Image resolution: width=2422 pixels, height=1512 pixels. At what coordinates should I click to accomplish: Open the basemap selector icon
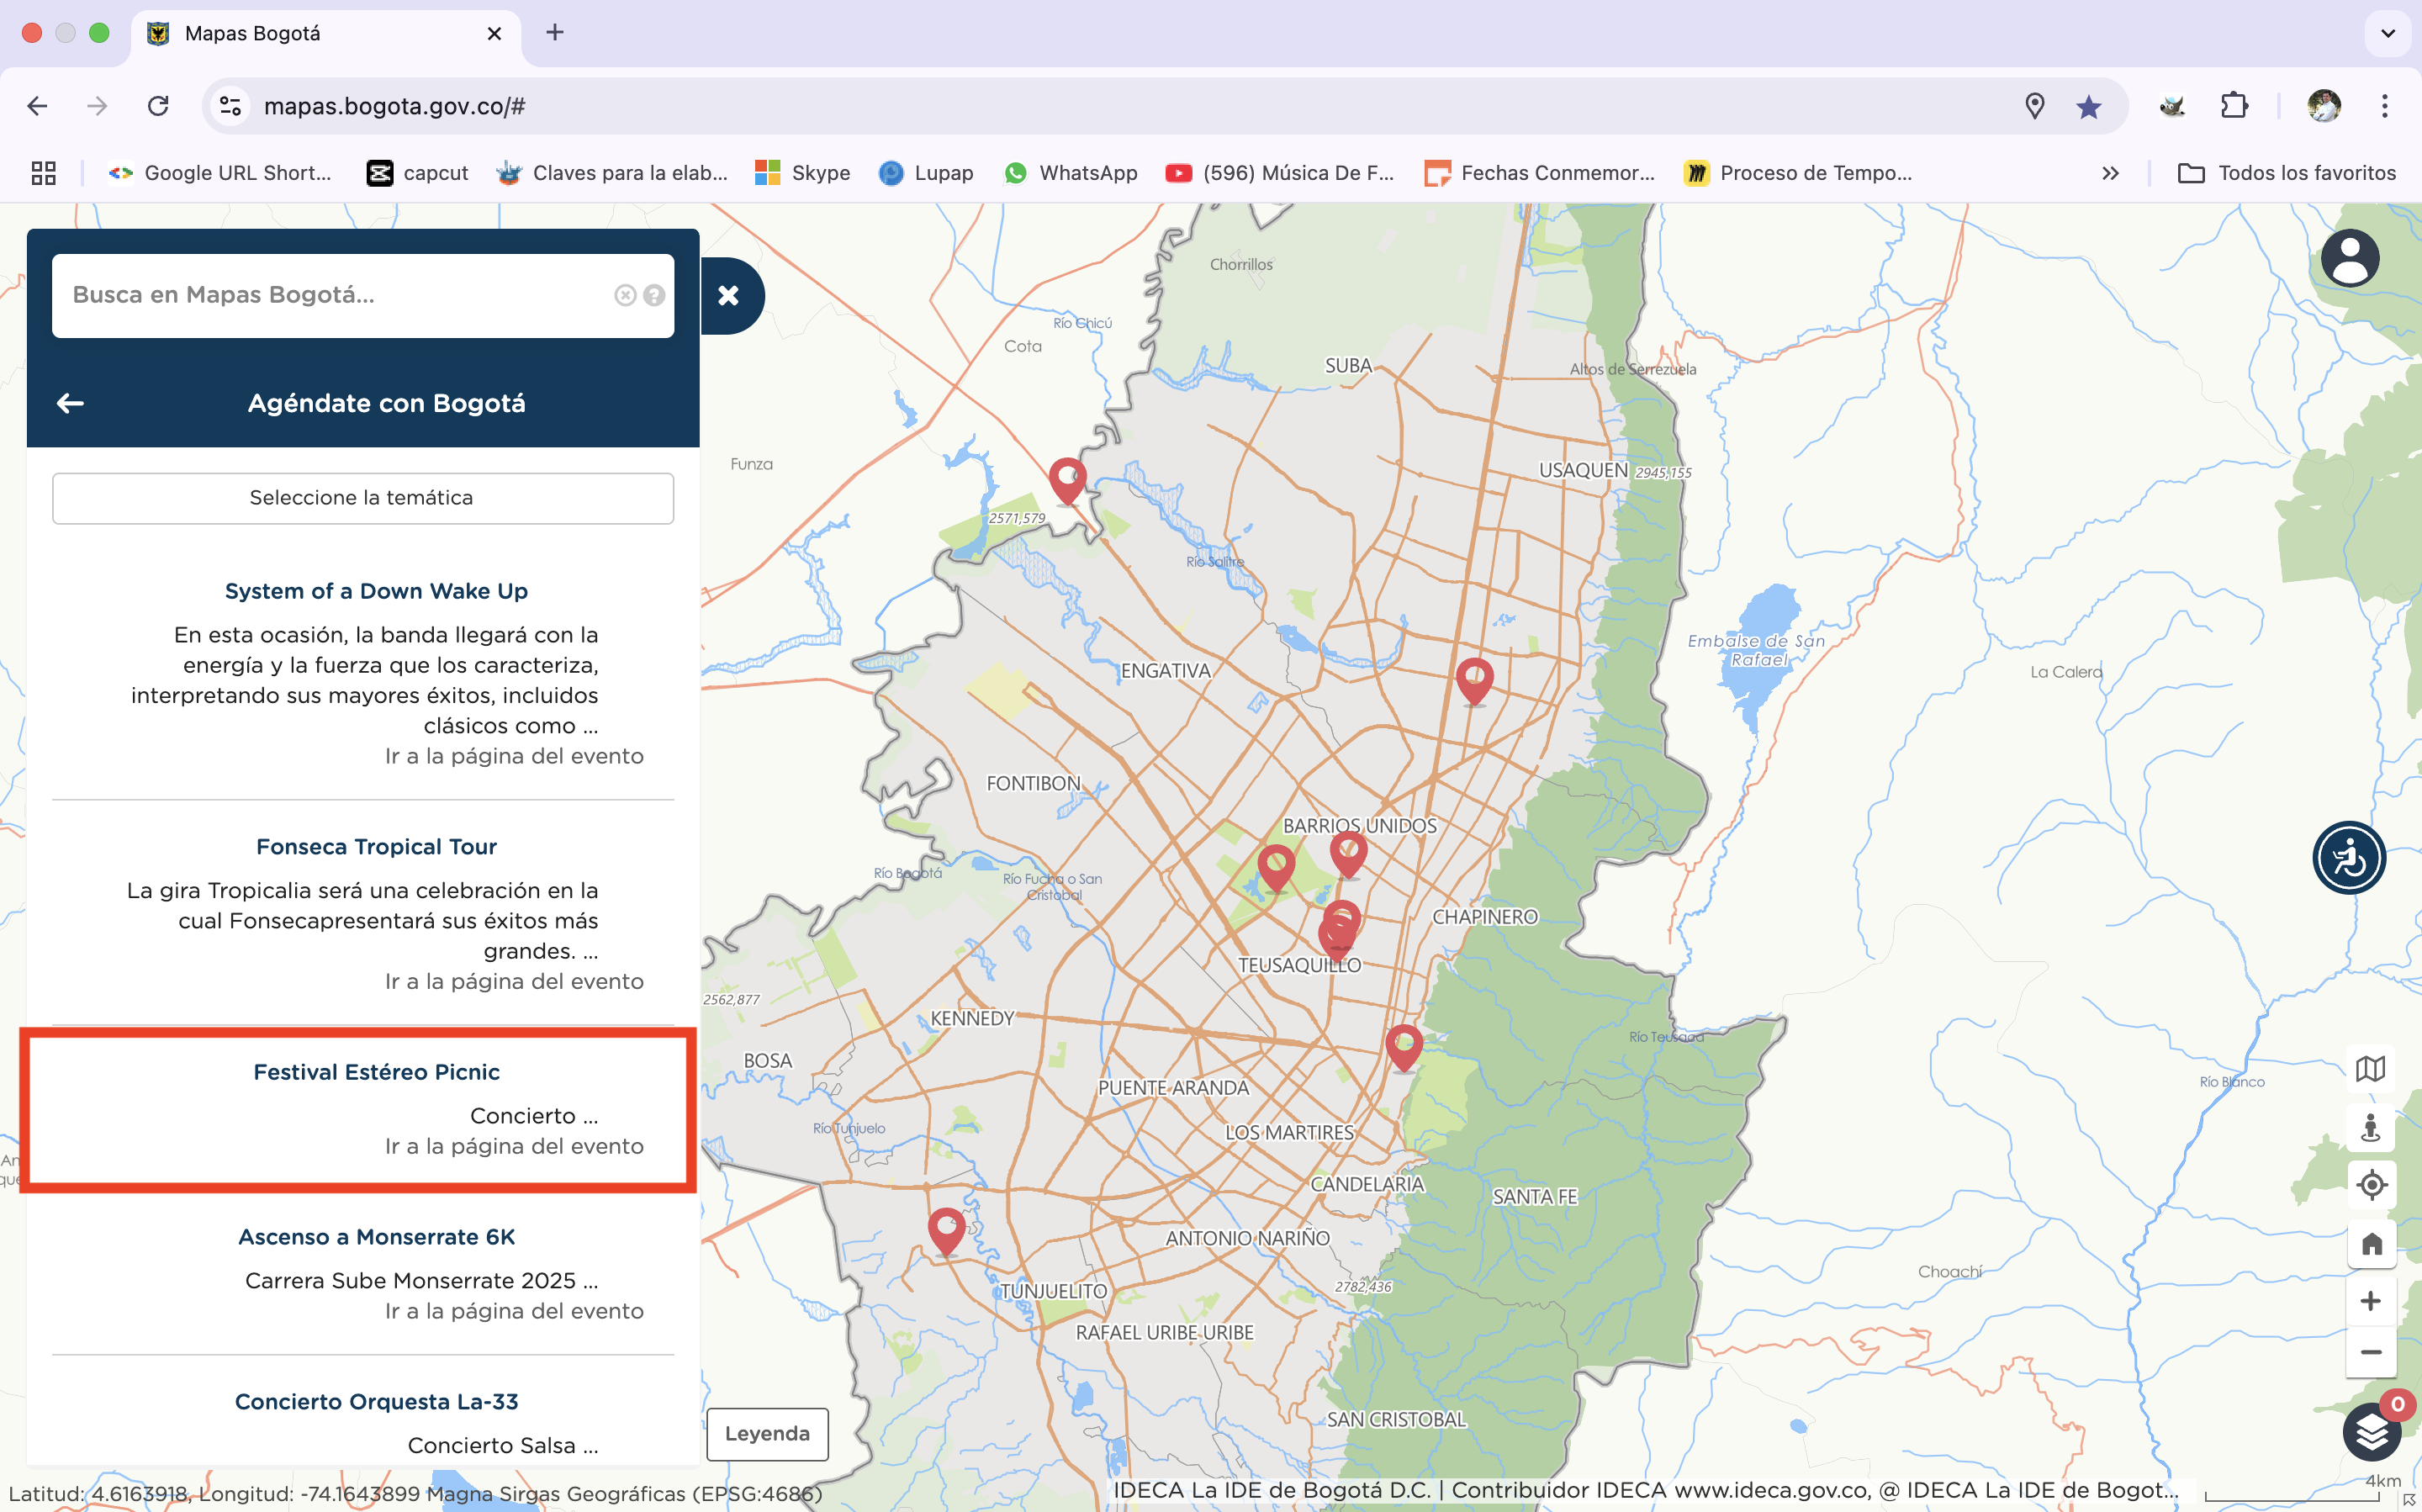click(2370, 1069)
